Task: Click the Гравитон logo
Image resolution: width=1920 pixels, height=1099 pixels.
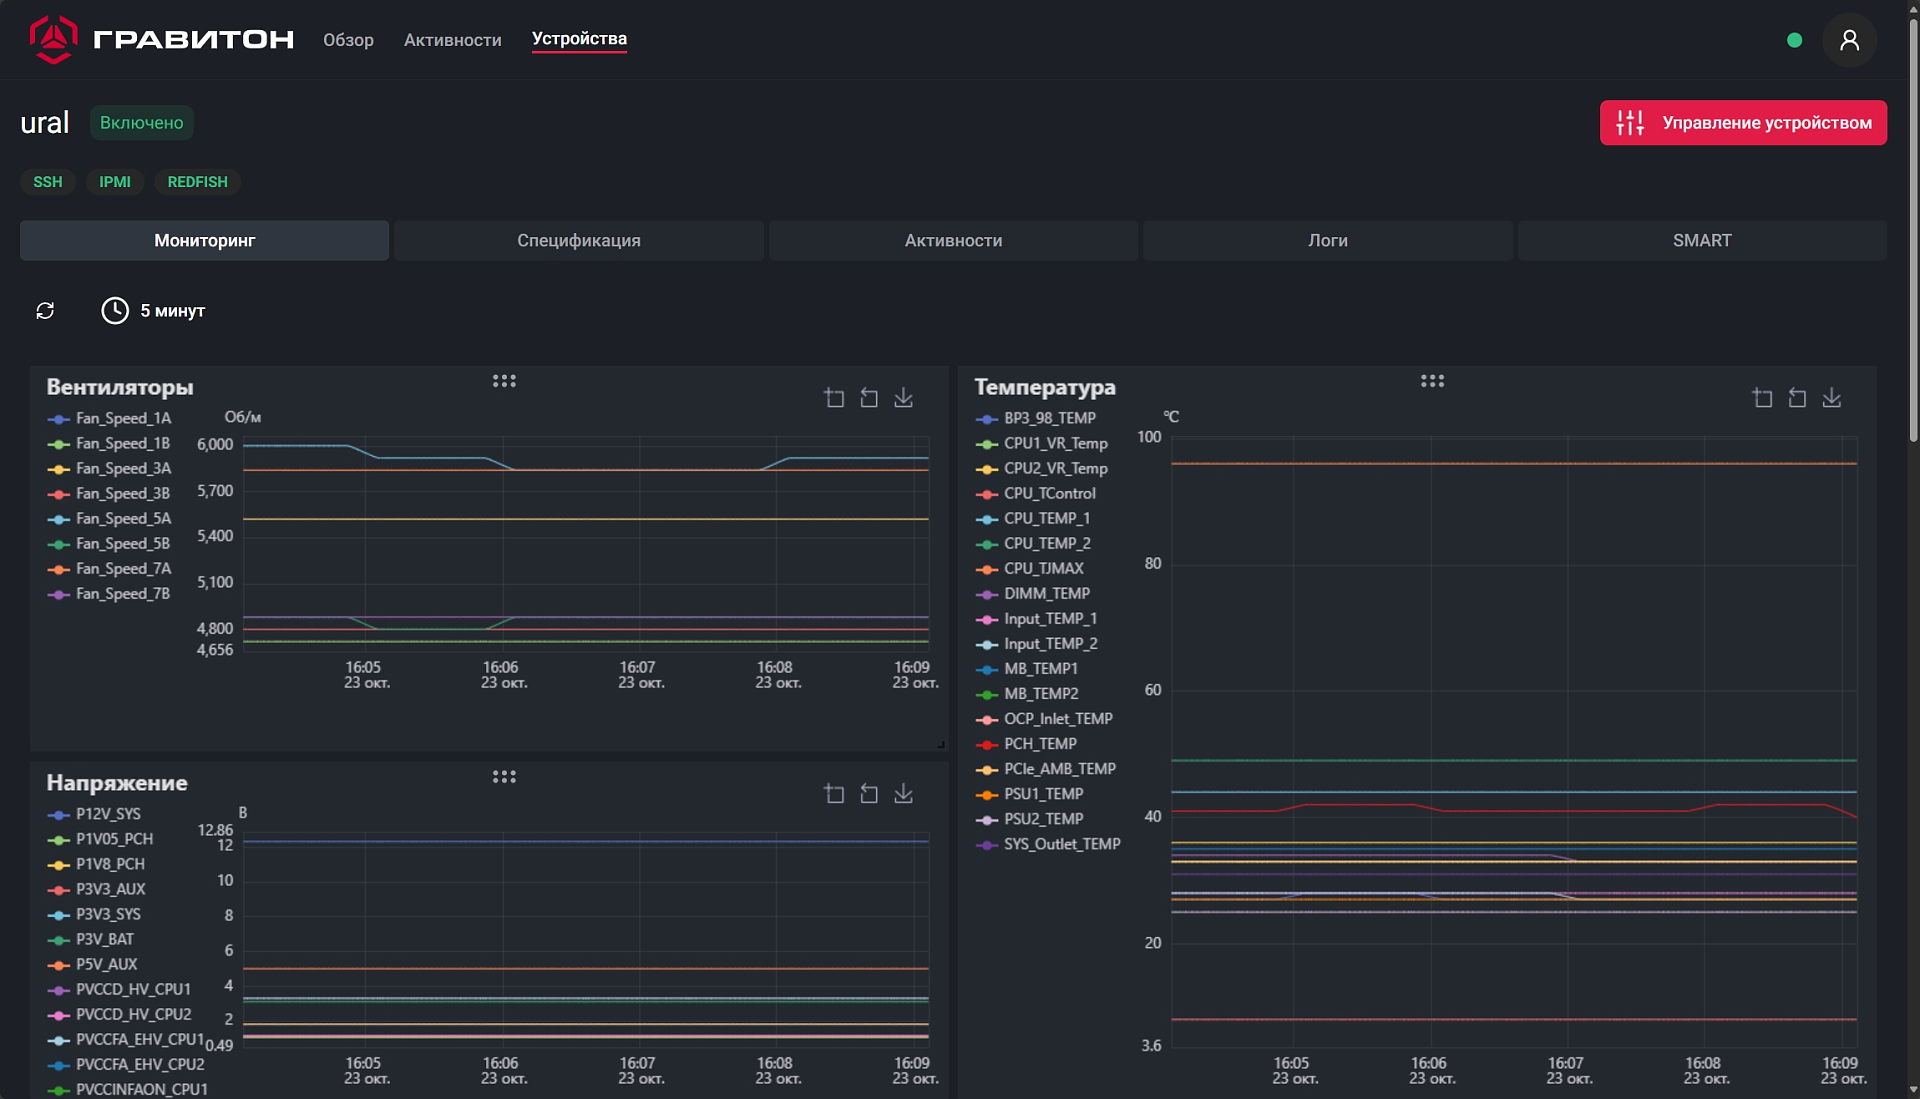Action: click(x=161, y=40)
